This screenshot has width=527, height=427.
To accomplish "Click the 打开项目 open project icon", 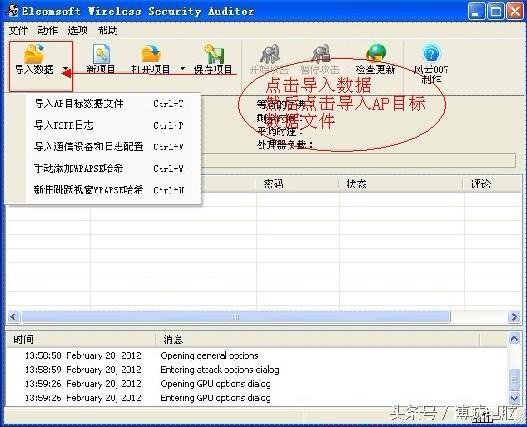I will [151, 54].
